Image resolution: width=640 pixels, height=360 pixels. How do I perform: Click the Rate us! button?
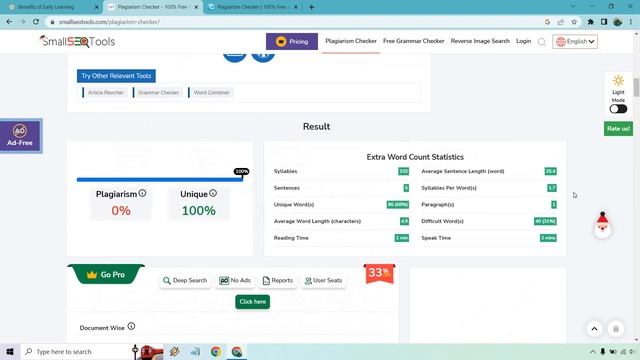pyautogui.click(x=618, y=129)
